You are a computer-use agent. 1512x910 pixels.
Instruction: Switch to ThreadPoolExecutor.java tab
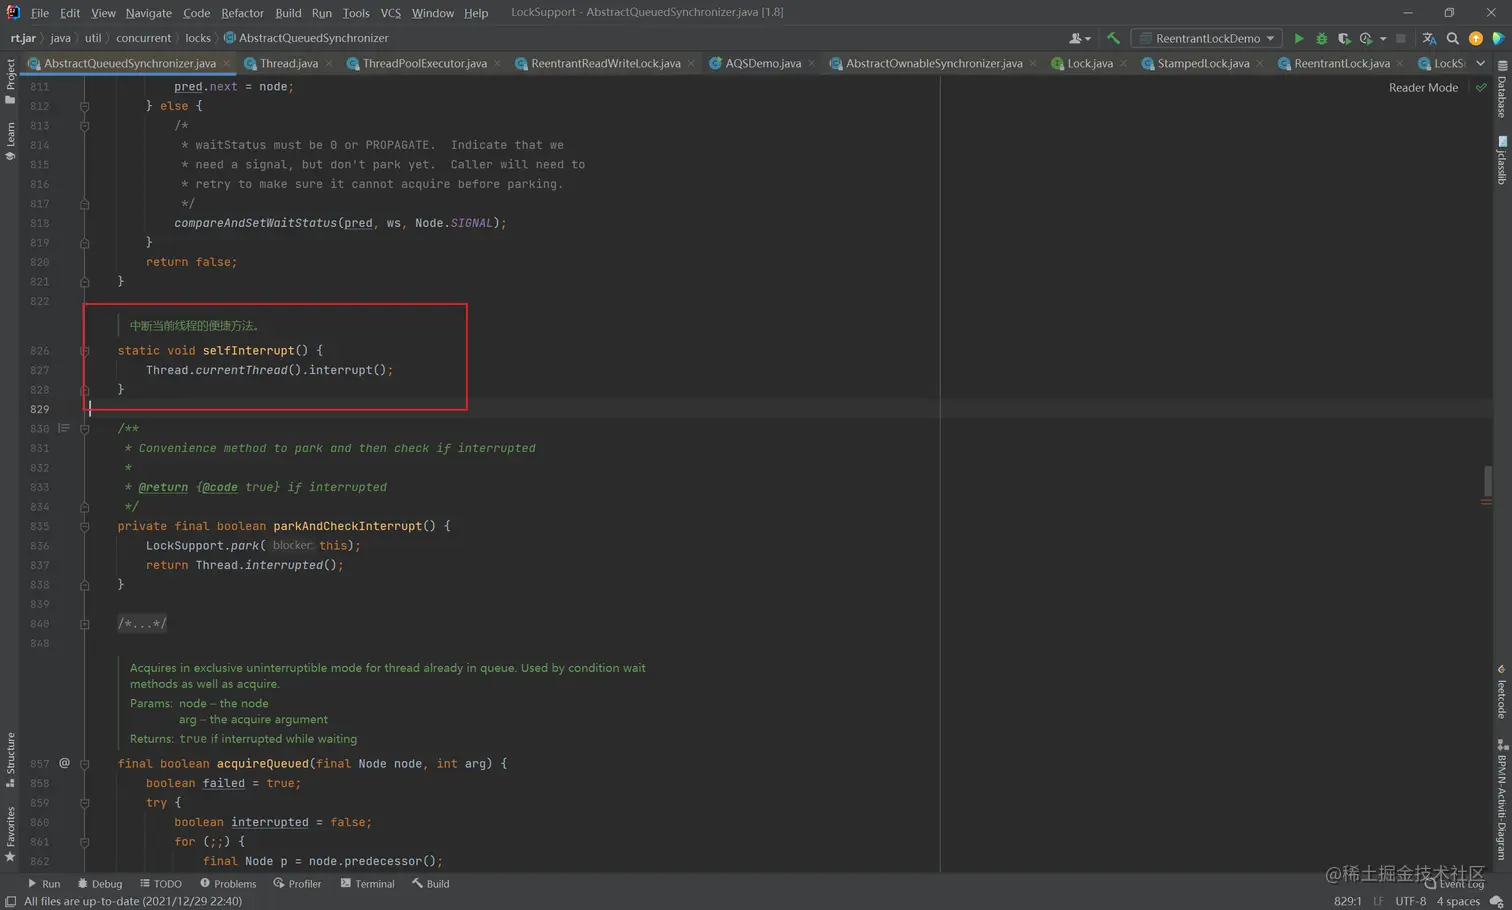[424, 63]
